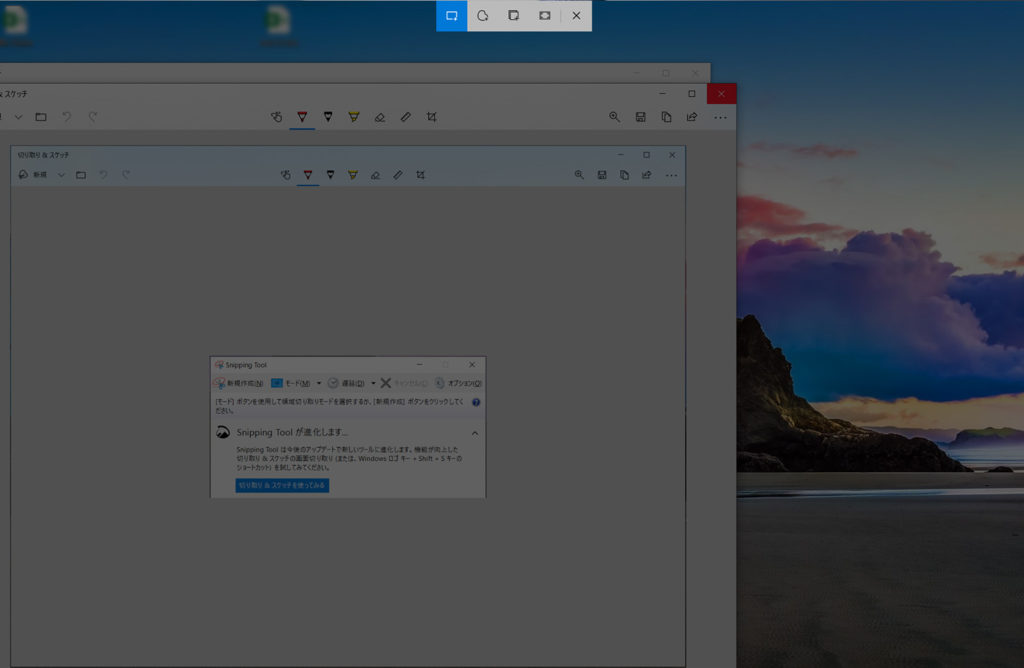Minimize the outer Snip & Sketch window

point(662,94)
